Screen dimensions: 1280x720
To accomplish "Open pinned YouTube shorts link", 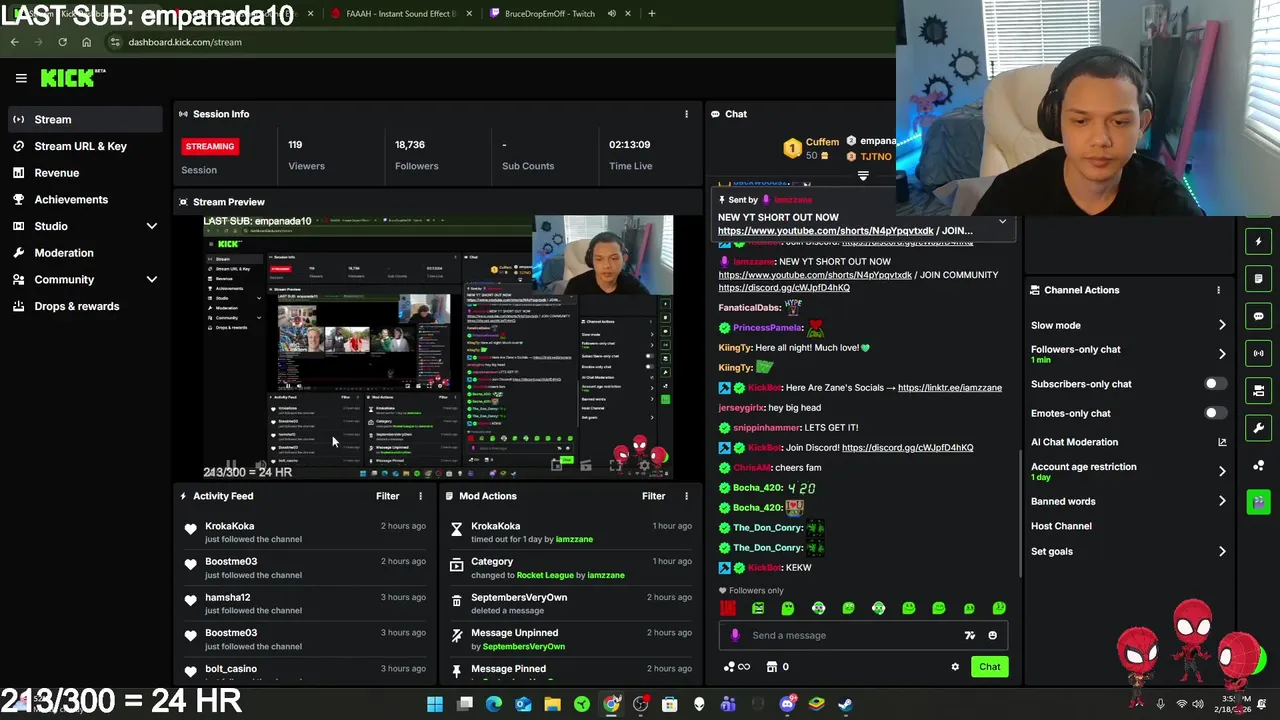I will click(825, 231).
